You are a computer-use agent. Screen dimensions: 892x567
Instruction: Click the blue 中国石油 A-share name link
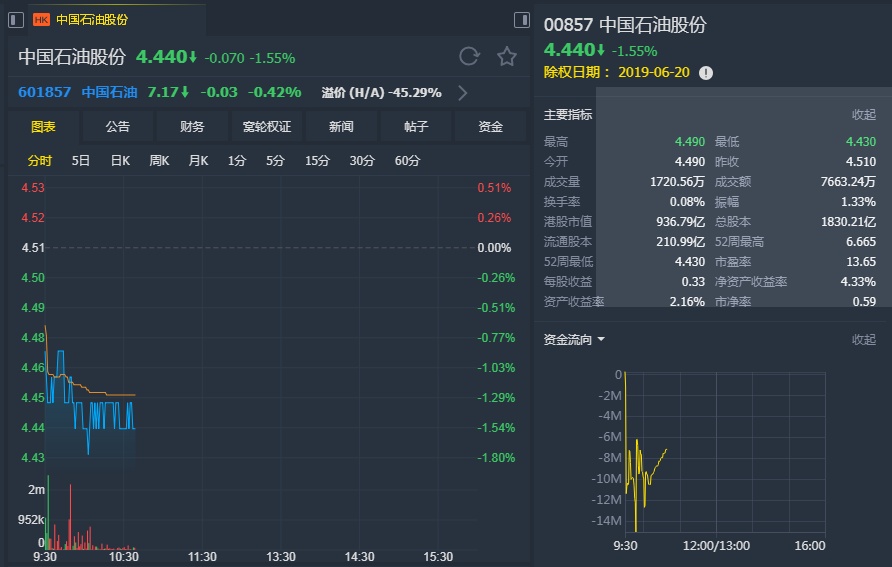109,92
